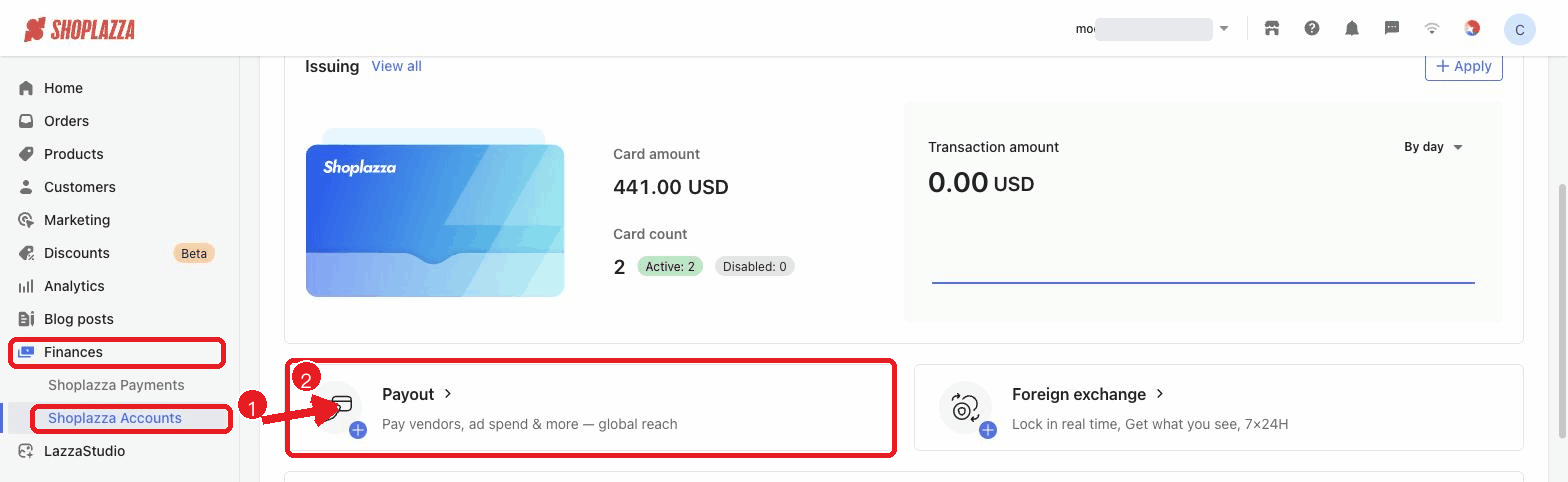Click the Payout card icon
Screen dimensions: 1568x482
(340, 408)
